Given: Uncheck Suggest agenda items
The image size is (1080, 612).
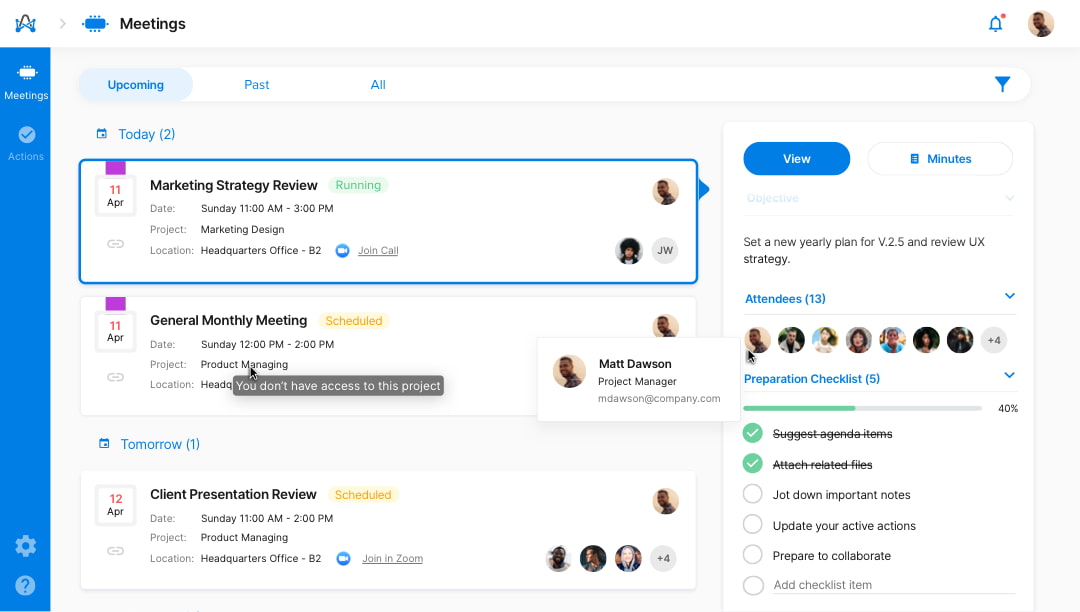Looking at the screenshot, I should 753,433.
